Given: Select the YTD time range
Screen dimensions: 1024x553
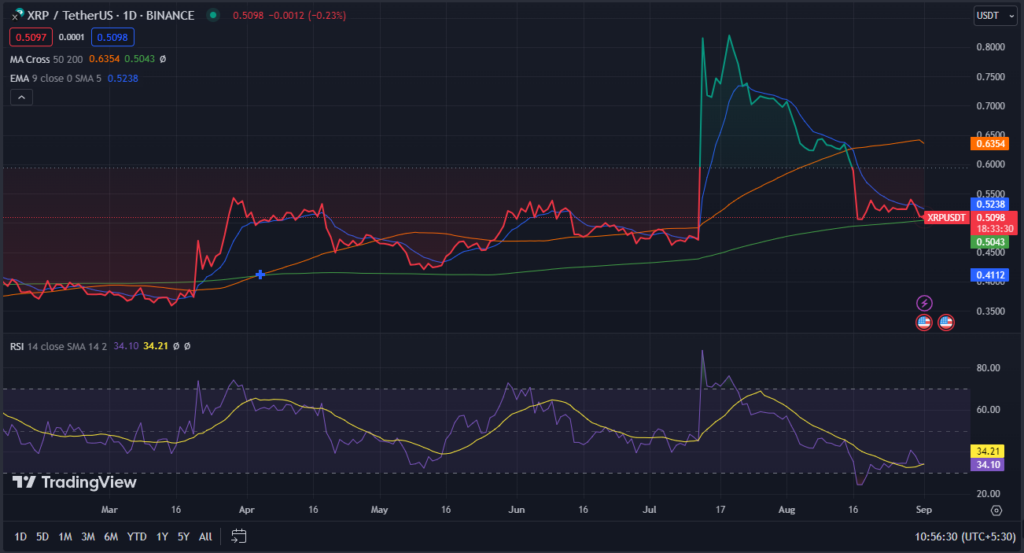Looking at the screenshot, I should pos(137,536).
